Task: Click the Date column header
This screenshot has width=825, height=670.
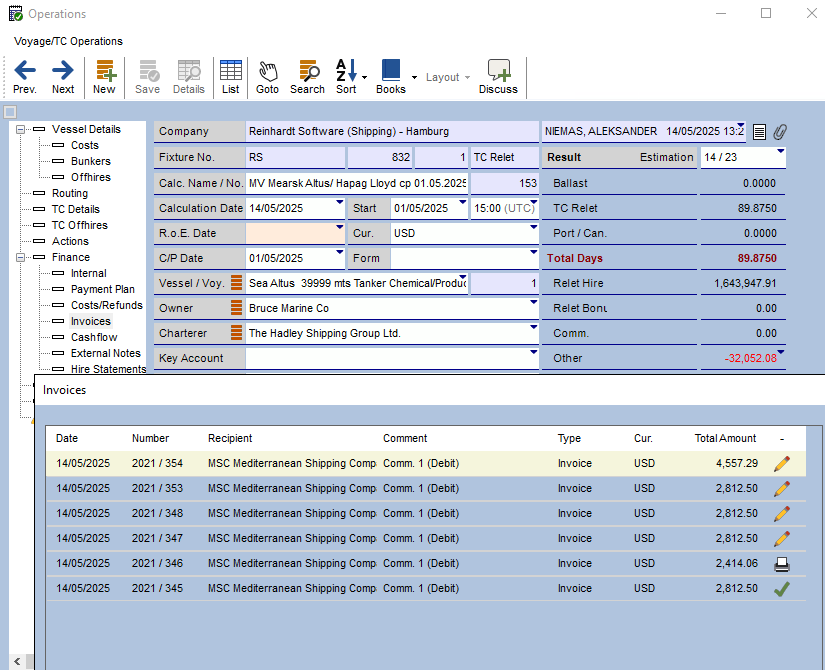Action: pyautogui.click(x=67, y=438)
